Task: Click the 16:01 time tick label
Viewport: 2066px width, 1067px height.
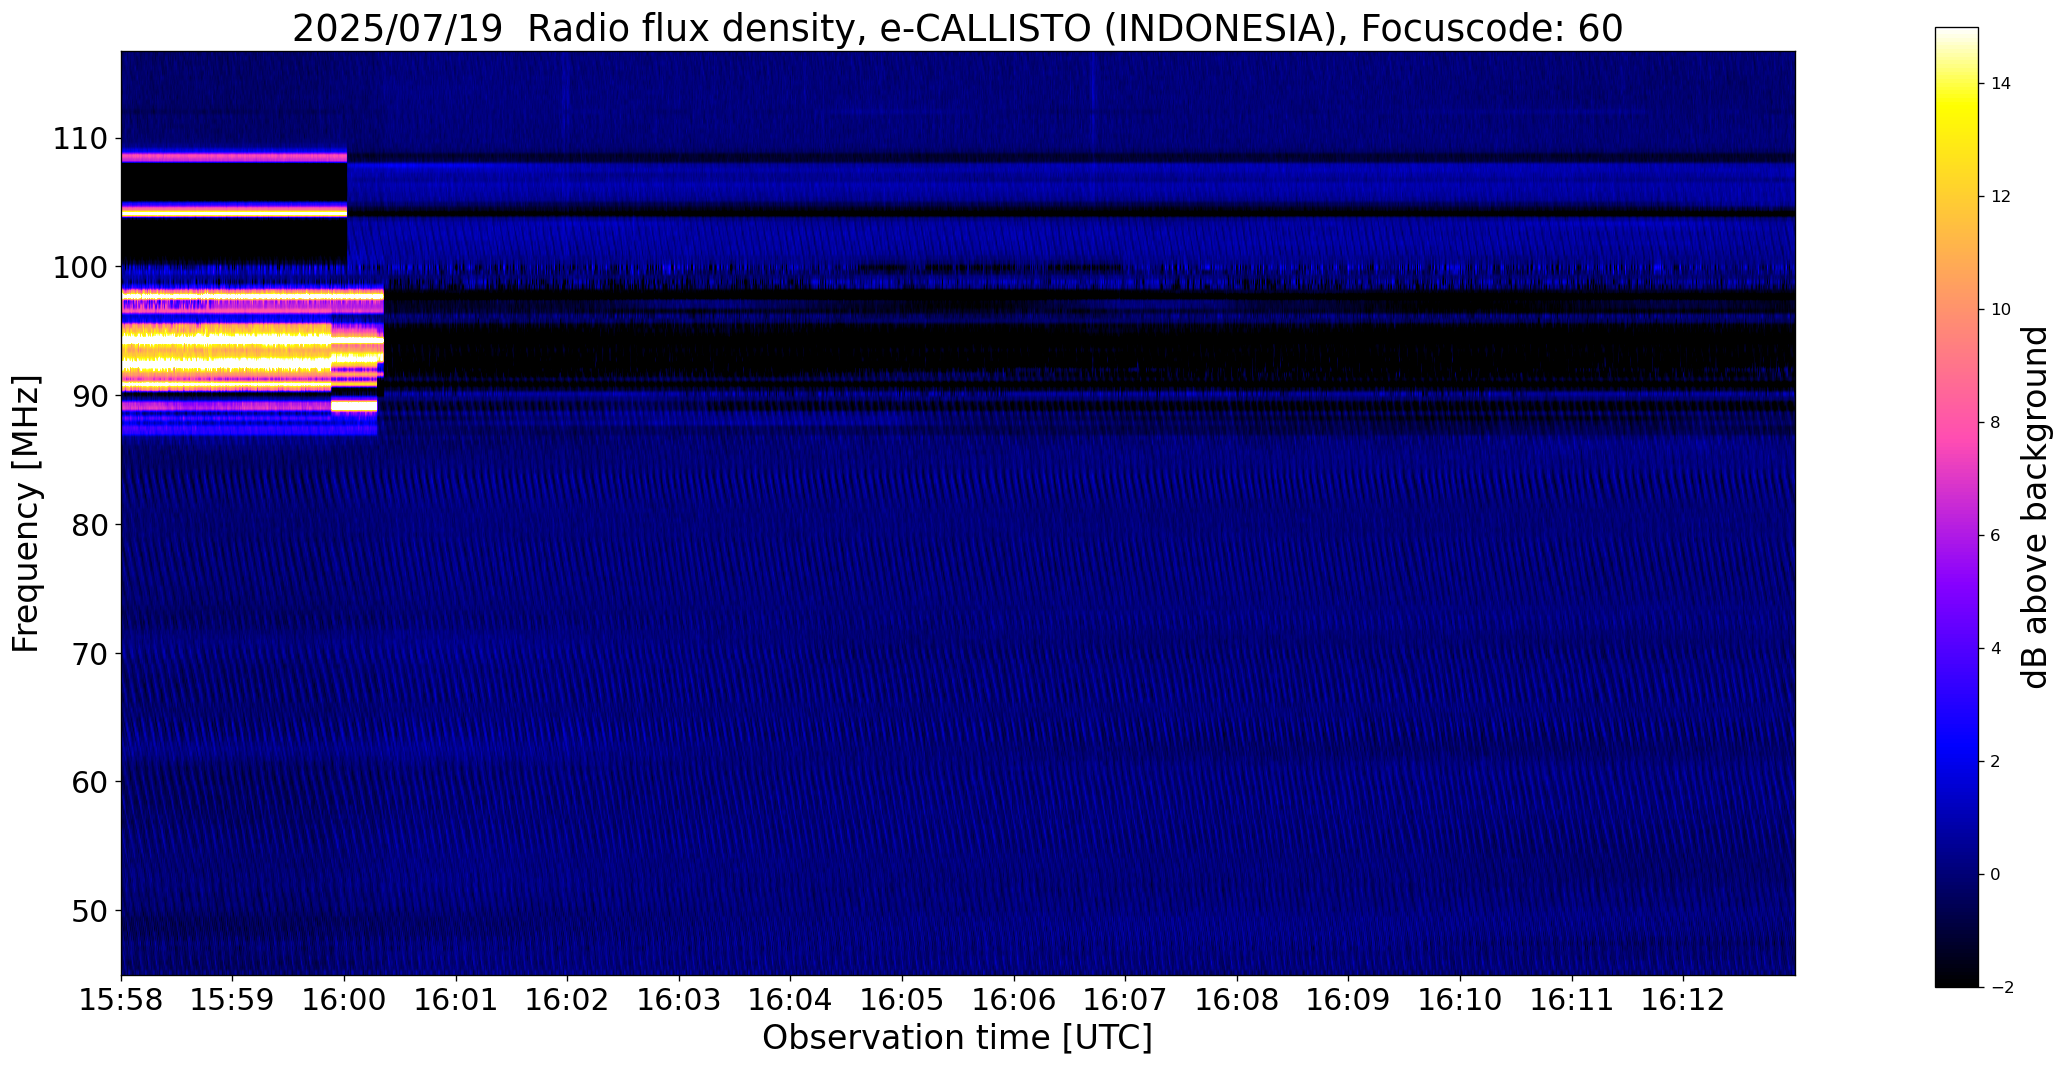Action: pos(457,1000)
